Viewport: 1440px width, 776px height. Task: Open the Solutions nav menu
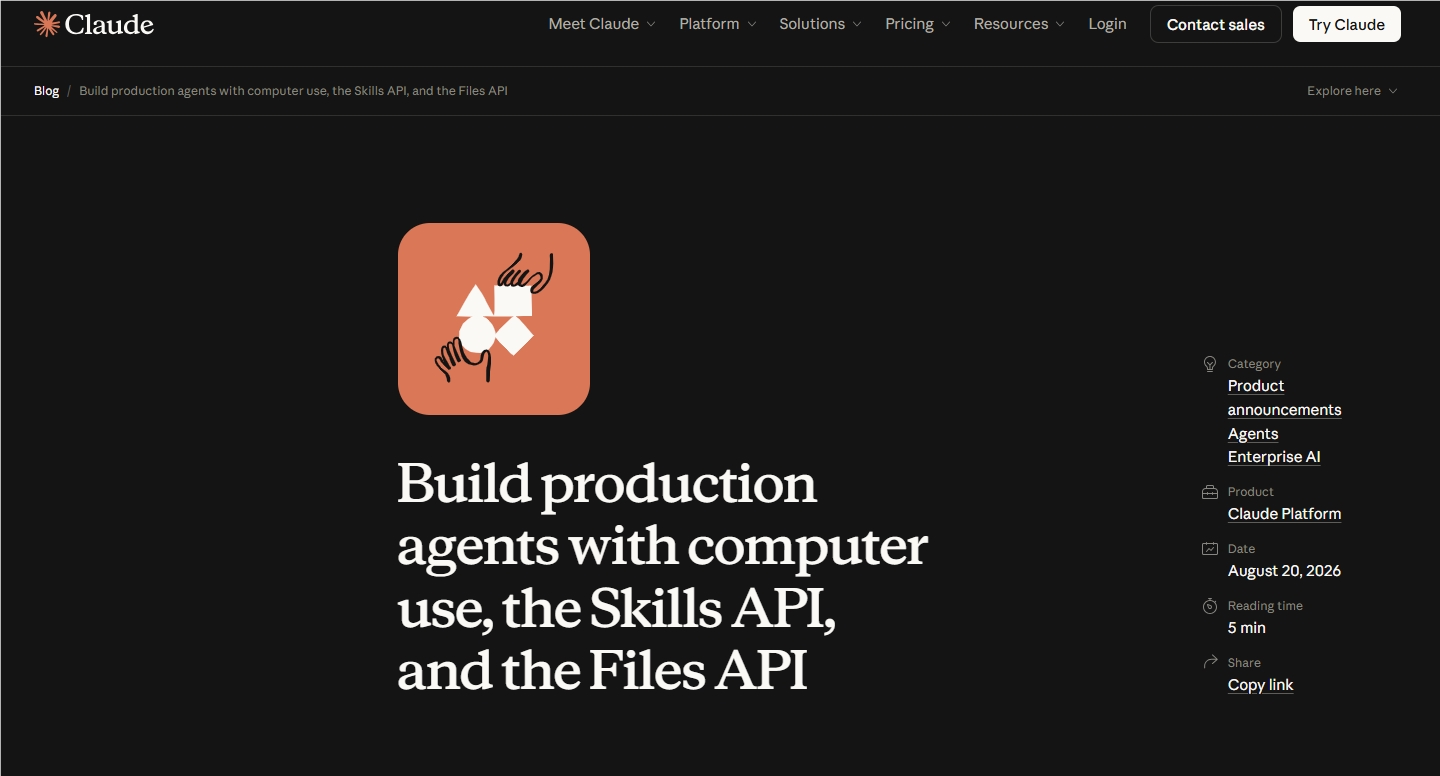point(820,24)
